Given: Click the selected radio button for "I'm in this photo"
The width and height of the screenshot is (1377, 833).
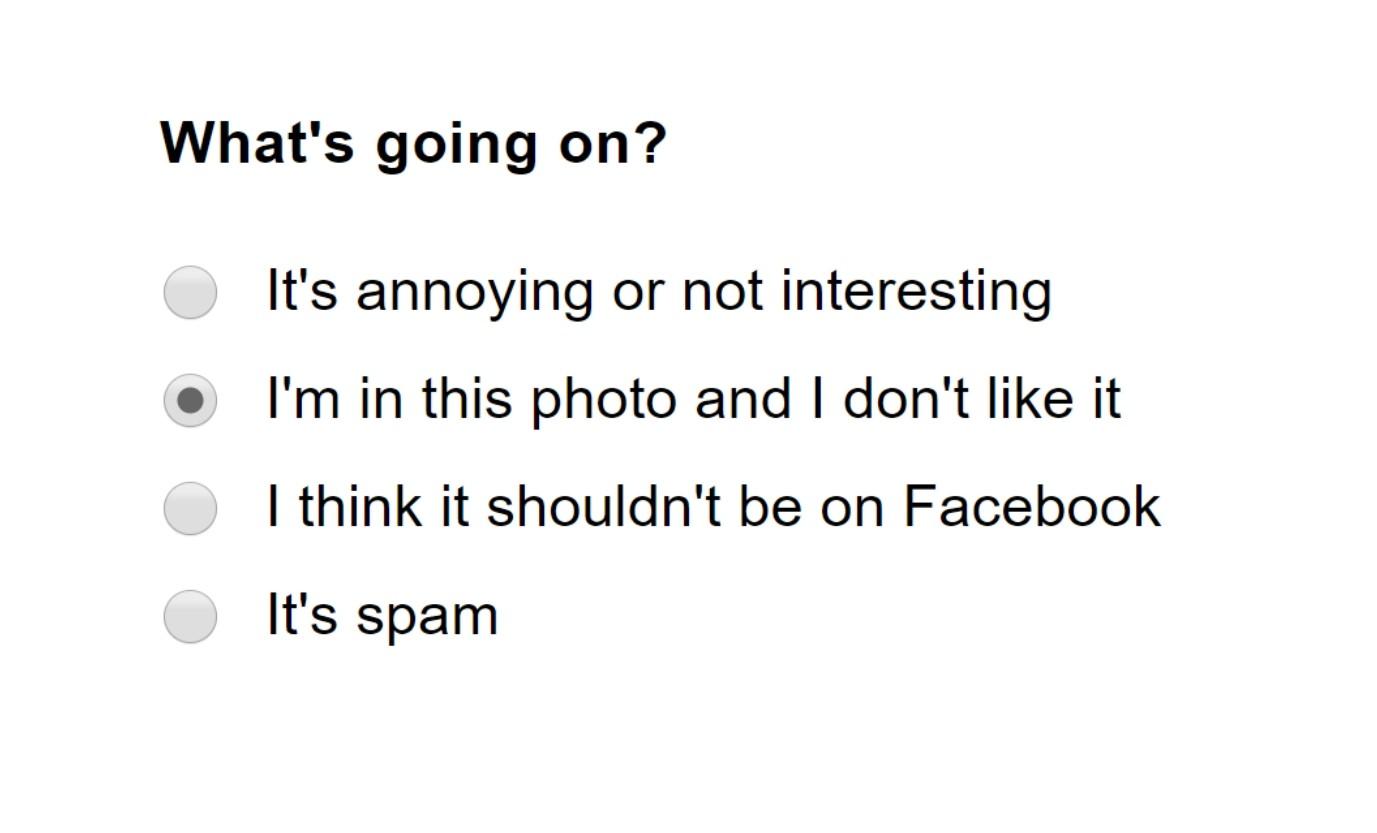Looking at the screenshot, I should tap(190, 400).
